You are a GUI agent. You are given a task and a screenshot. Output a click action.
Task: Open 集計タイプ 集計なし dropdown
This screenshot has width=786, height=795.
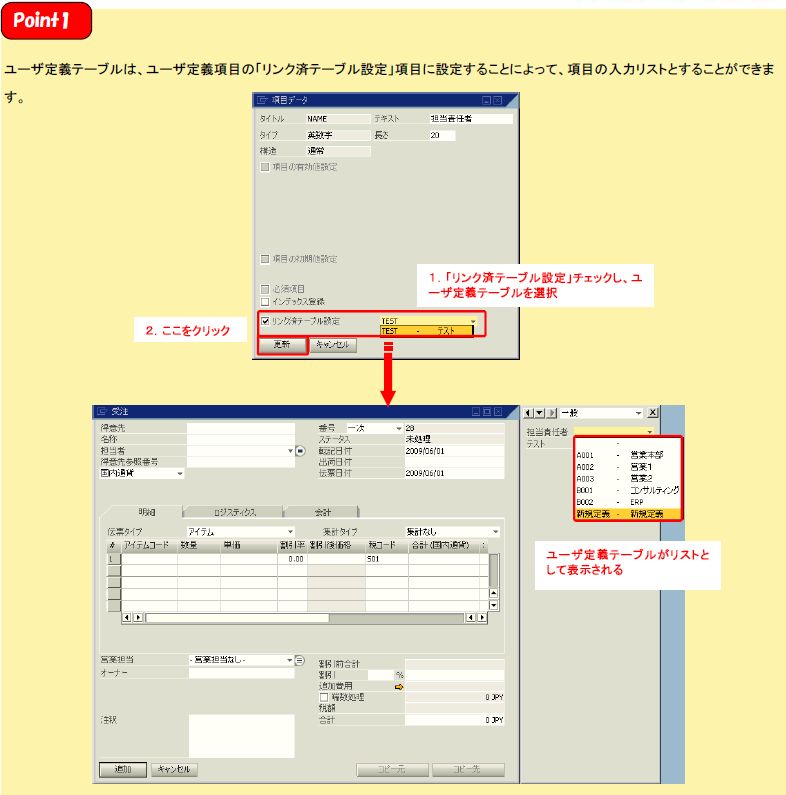[x=495, y=531]
